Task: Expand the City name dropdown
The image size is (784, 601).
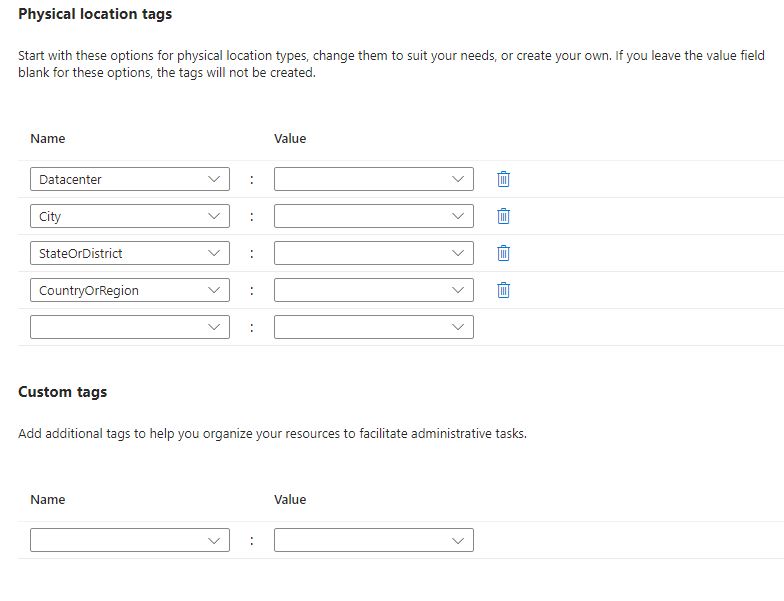Action: coord(129,216)
